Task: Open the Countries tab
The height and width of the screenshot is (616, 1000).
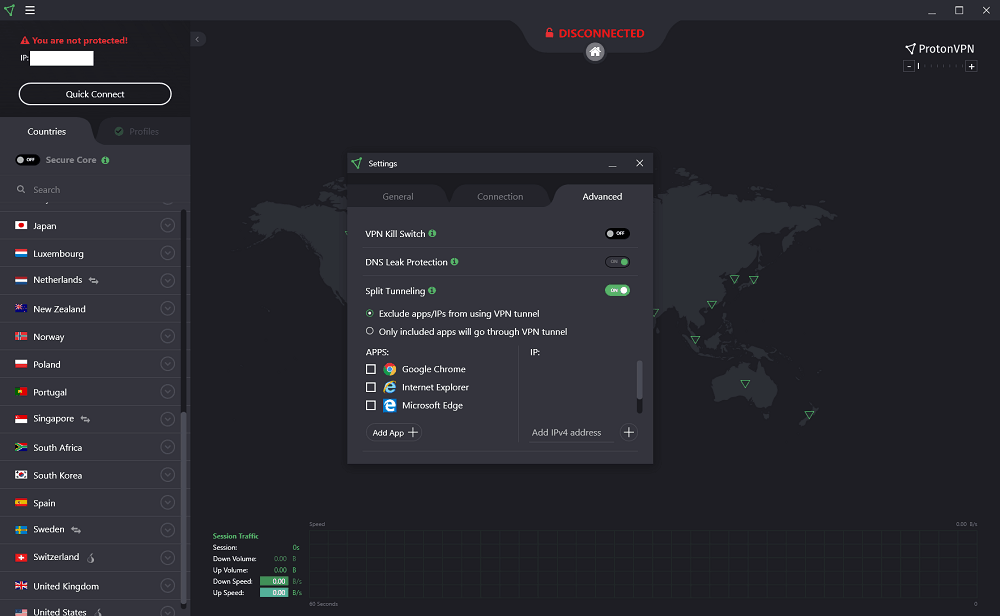Action: [x=47, y=131]
